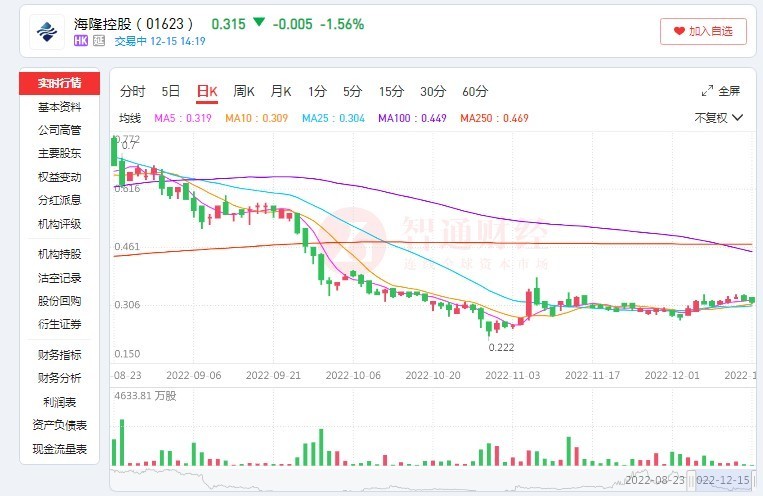Select the 周K chart tab
The width and height of the screenshot is (763, 496).
pyautogui.click(x=244, y=92)
